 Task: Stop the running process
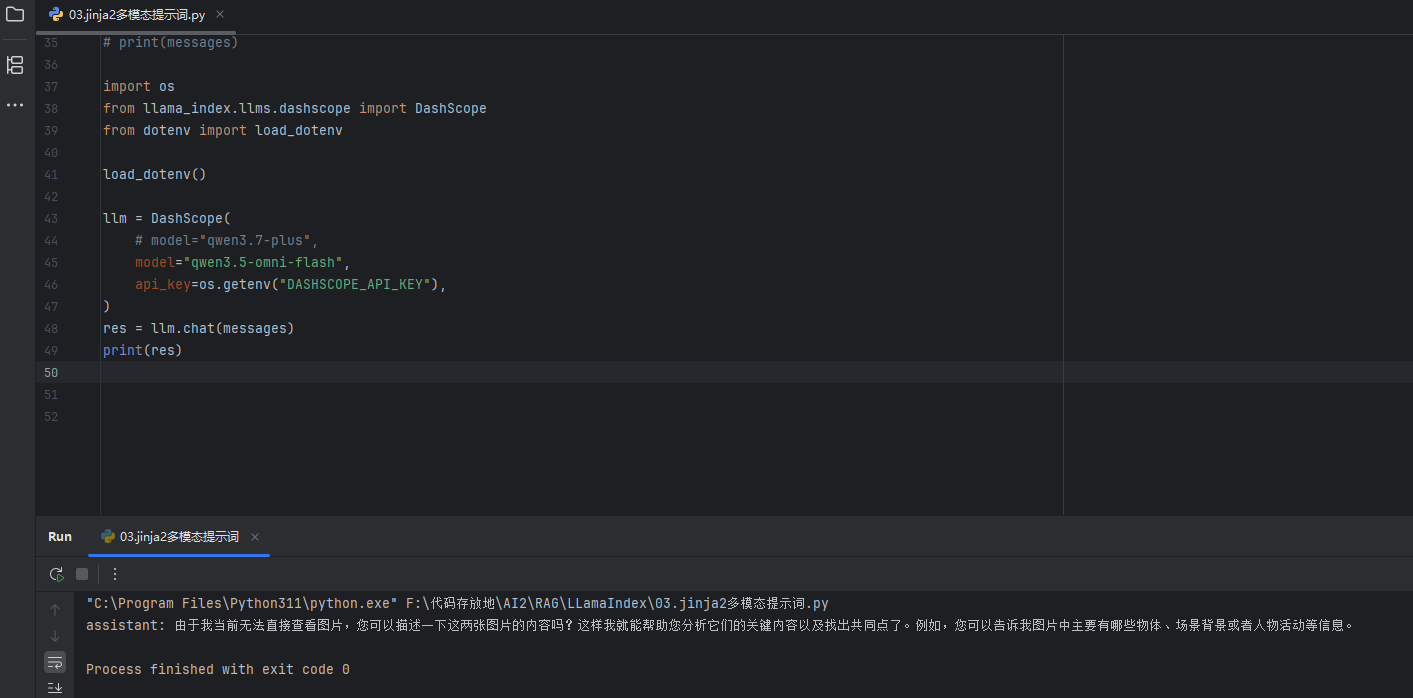pyautogui.click(x=82, y=574)
